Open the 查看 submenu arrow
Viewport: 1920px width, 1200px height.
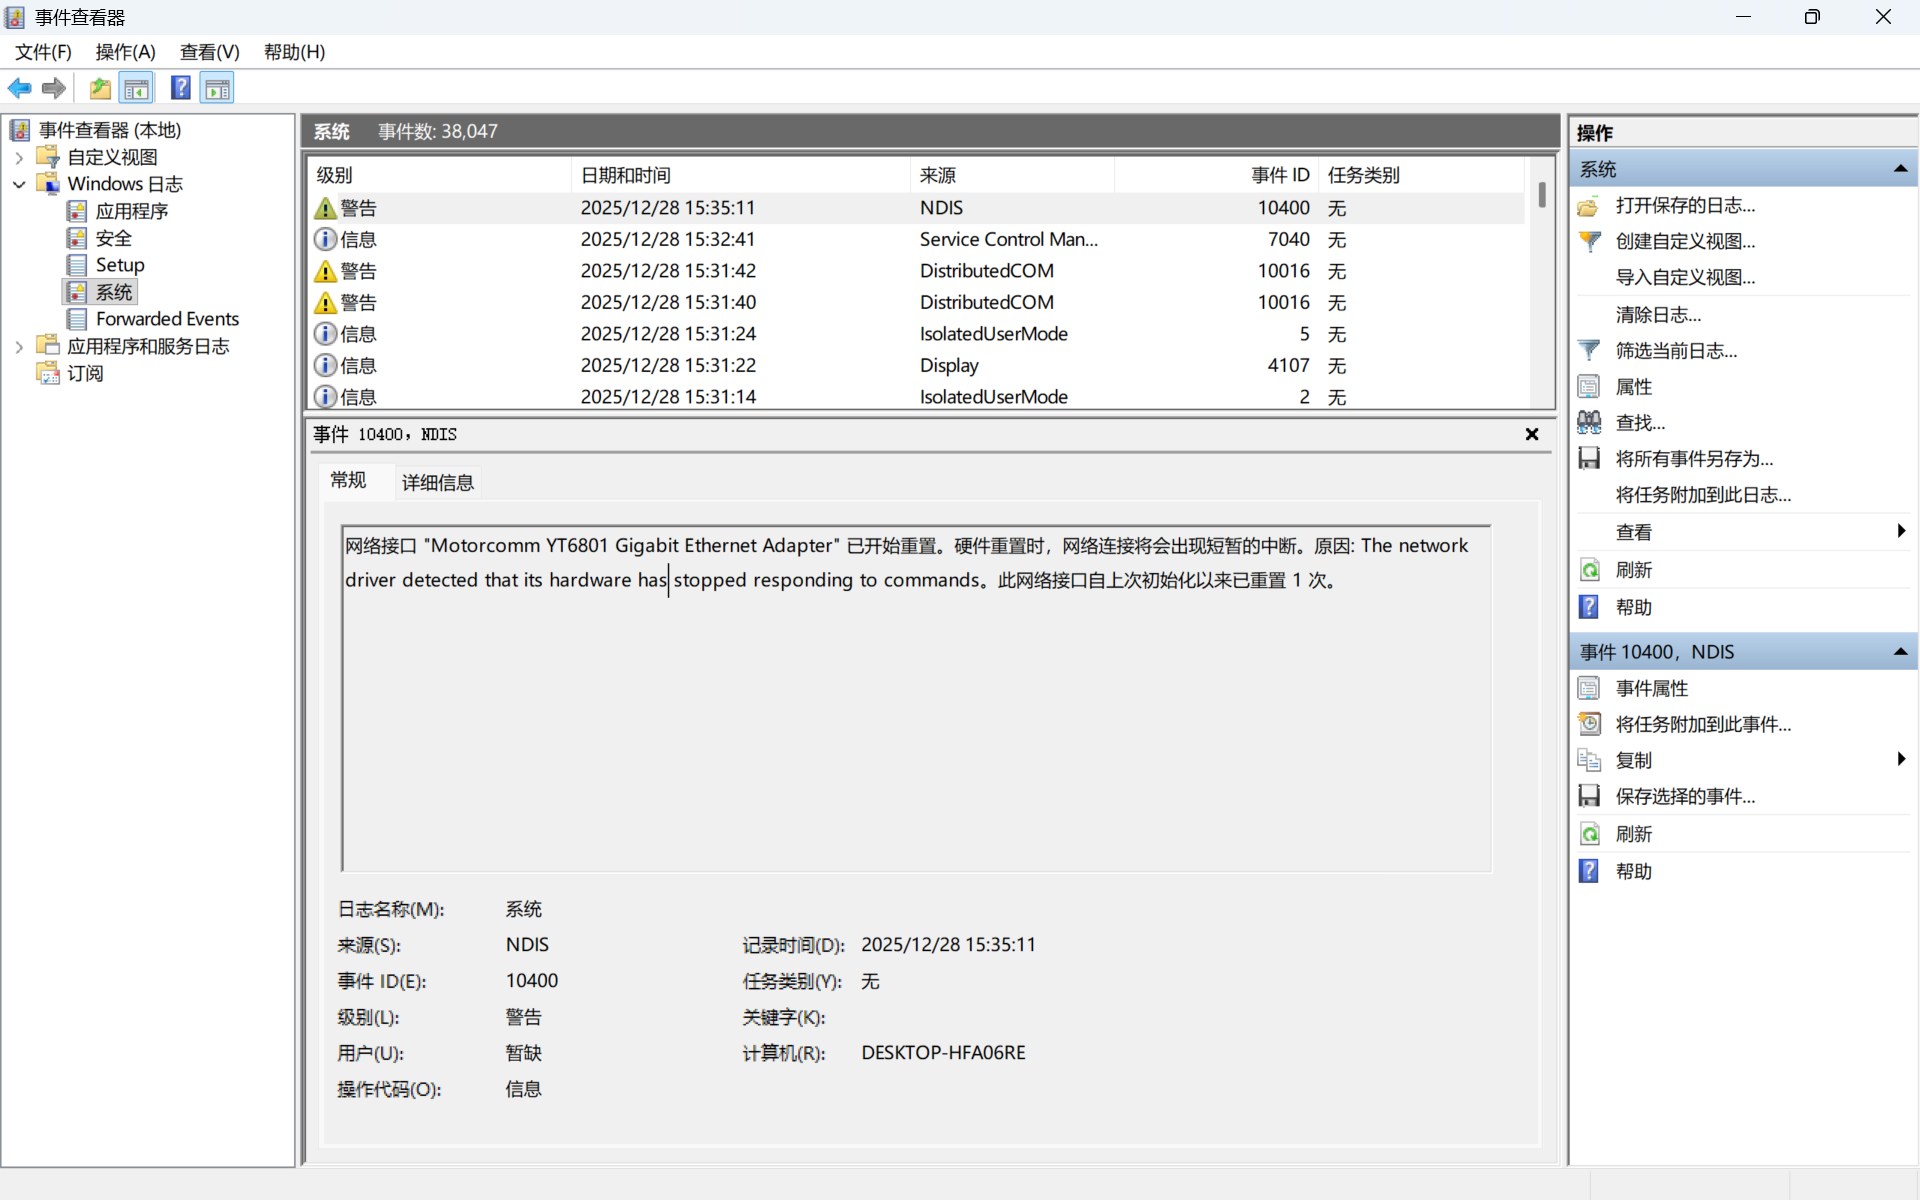[x=1901, y=531]
